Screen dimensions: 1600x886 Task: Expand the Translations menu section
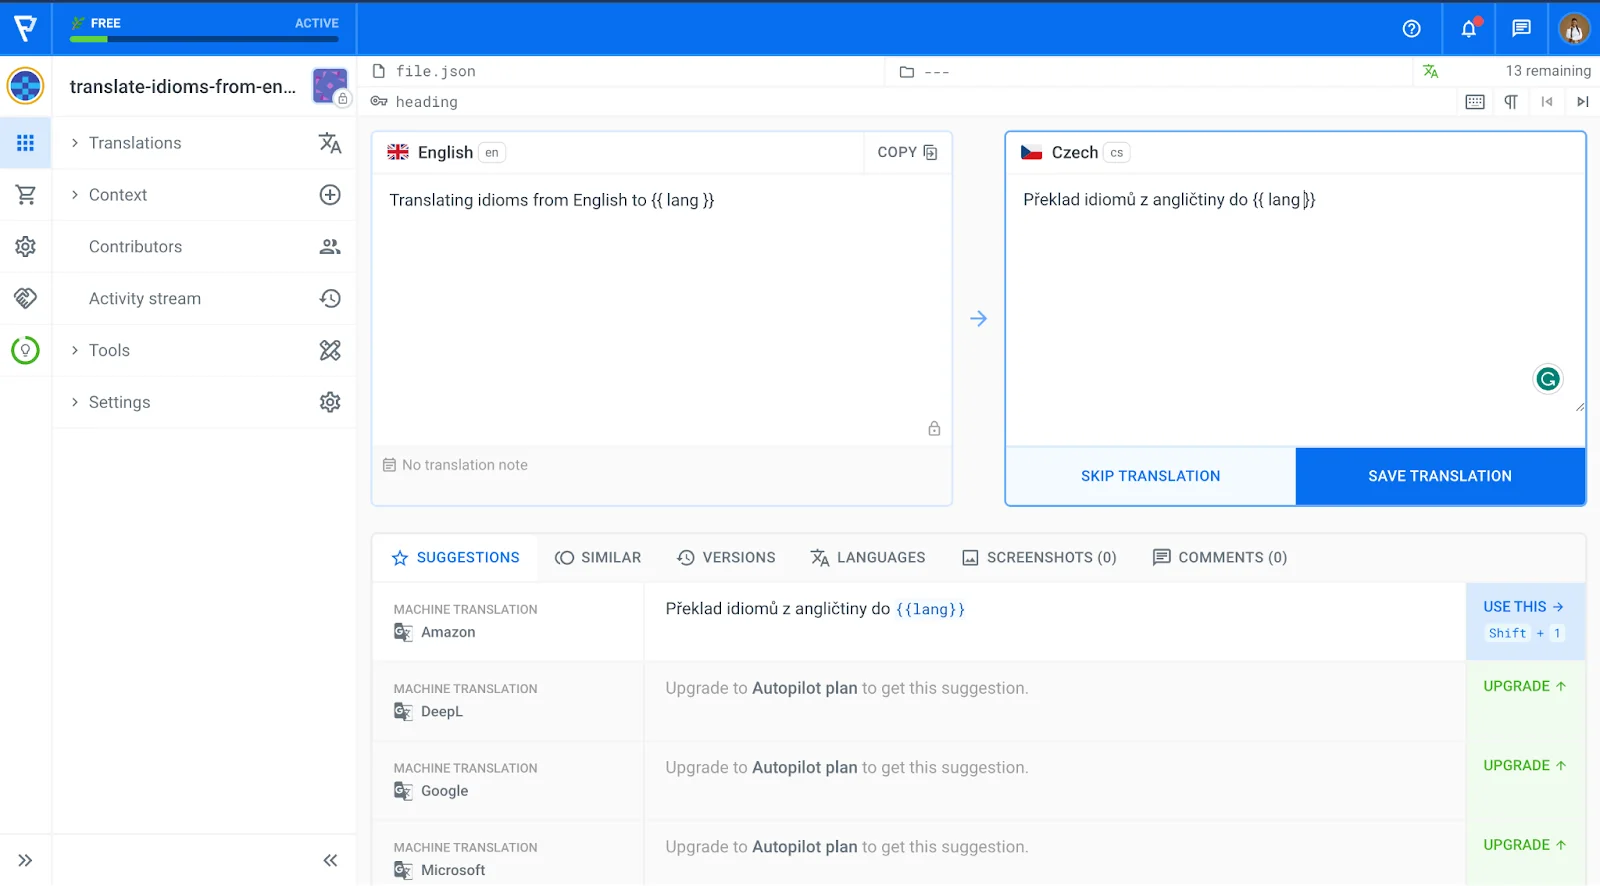(135, 143)
